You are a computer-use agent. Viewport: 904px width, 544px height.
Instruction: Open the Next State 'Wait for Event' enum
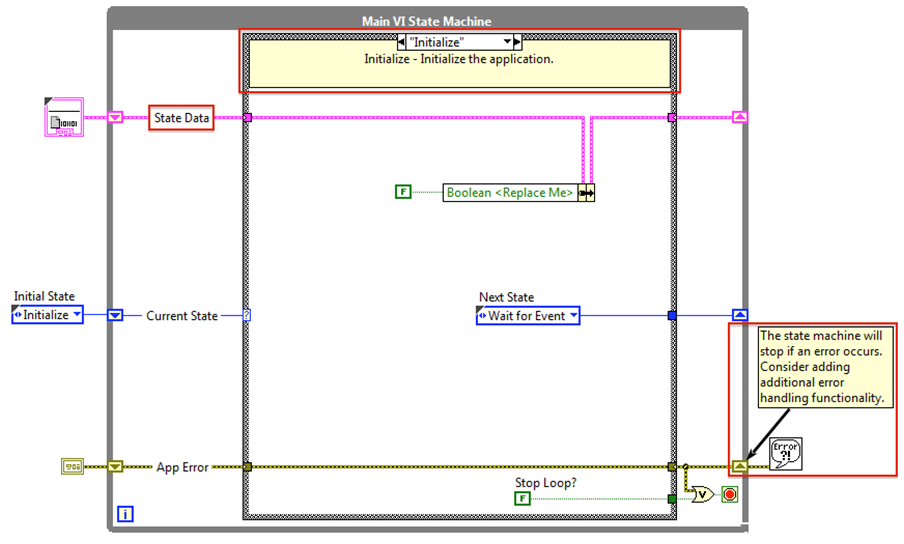click(528, 316)
